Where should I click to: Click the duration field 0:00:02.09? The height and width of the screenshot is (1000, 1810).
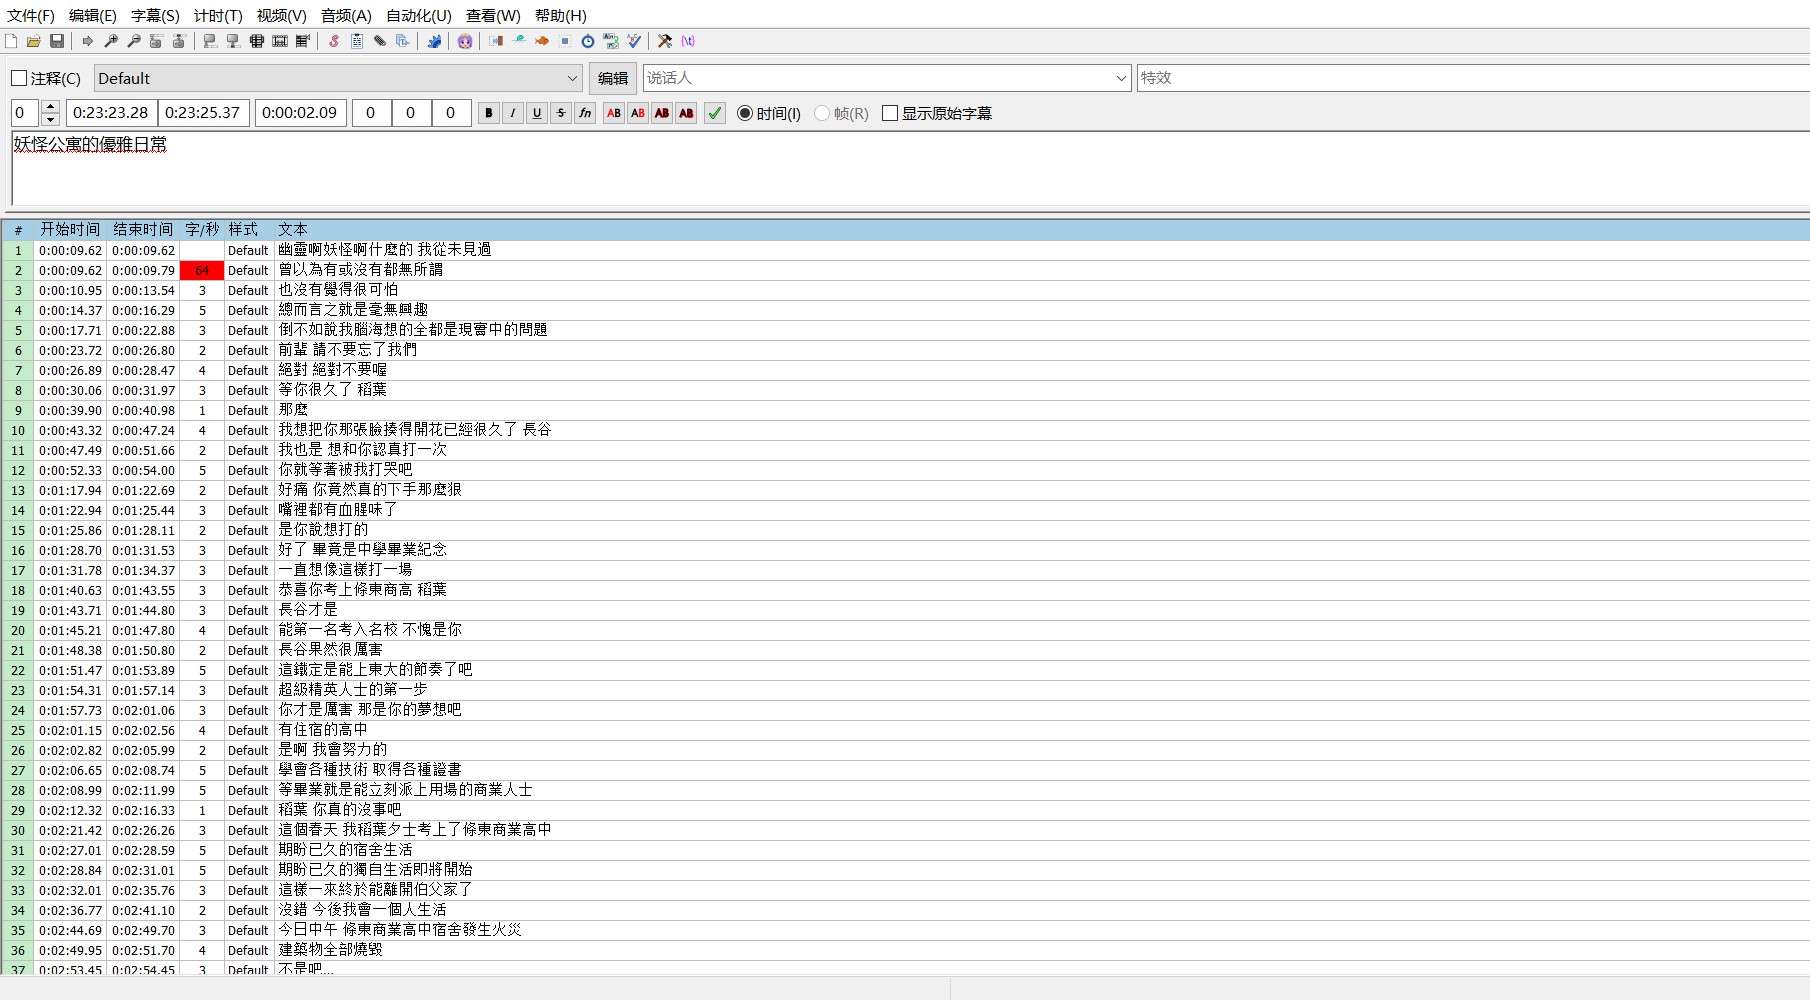pos(300,113)
